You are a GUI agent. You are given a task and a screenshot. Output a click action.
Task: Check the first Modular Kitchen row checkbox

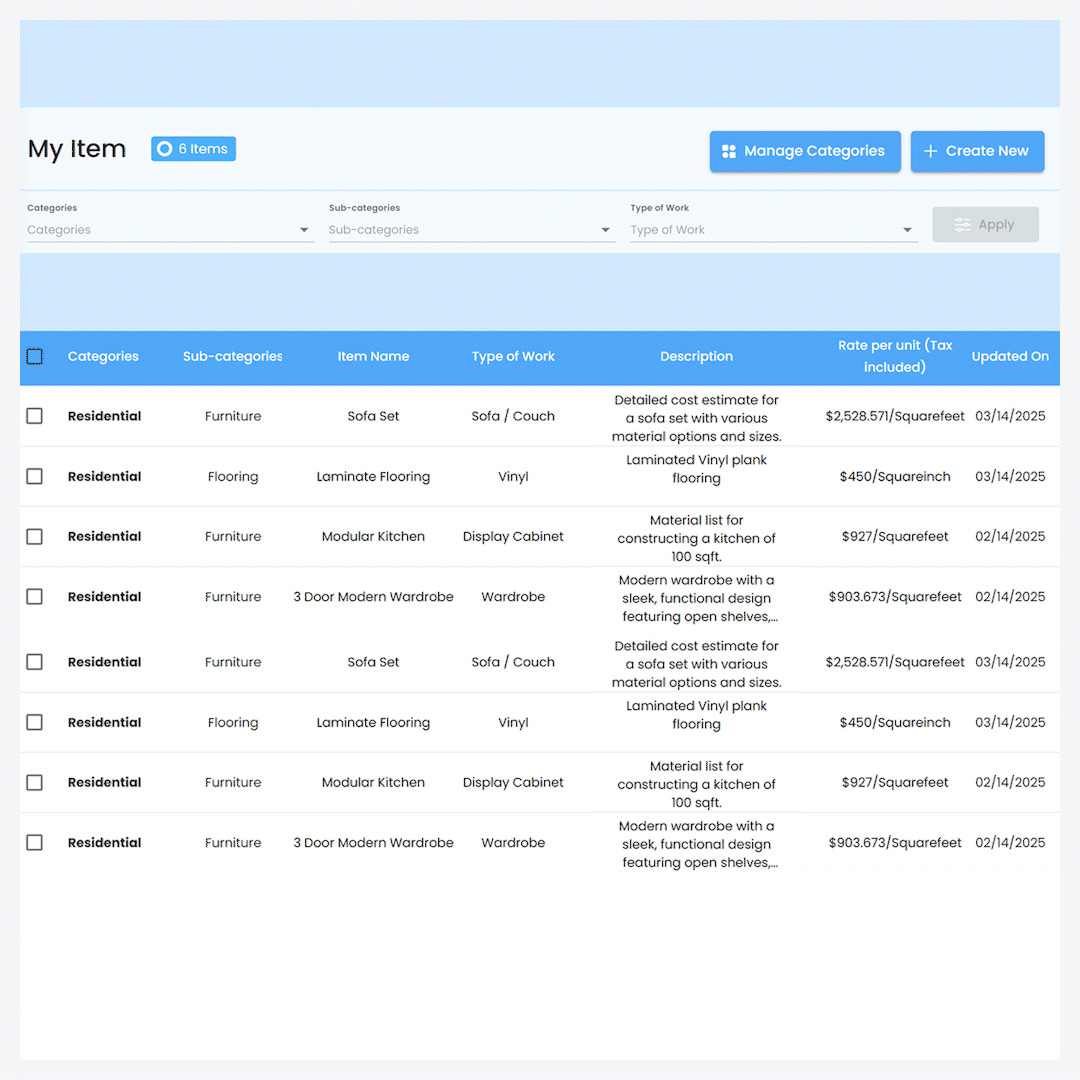click(35, 537)
